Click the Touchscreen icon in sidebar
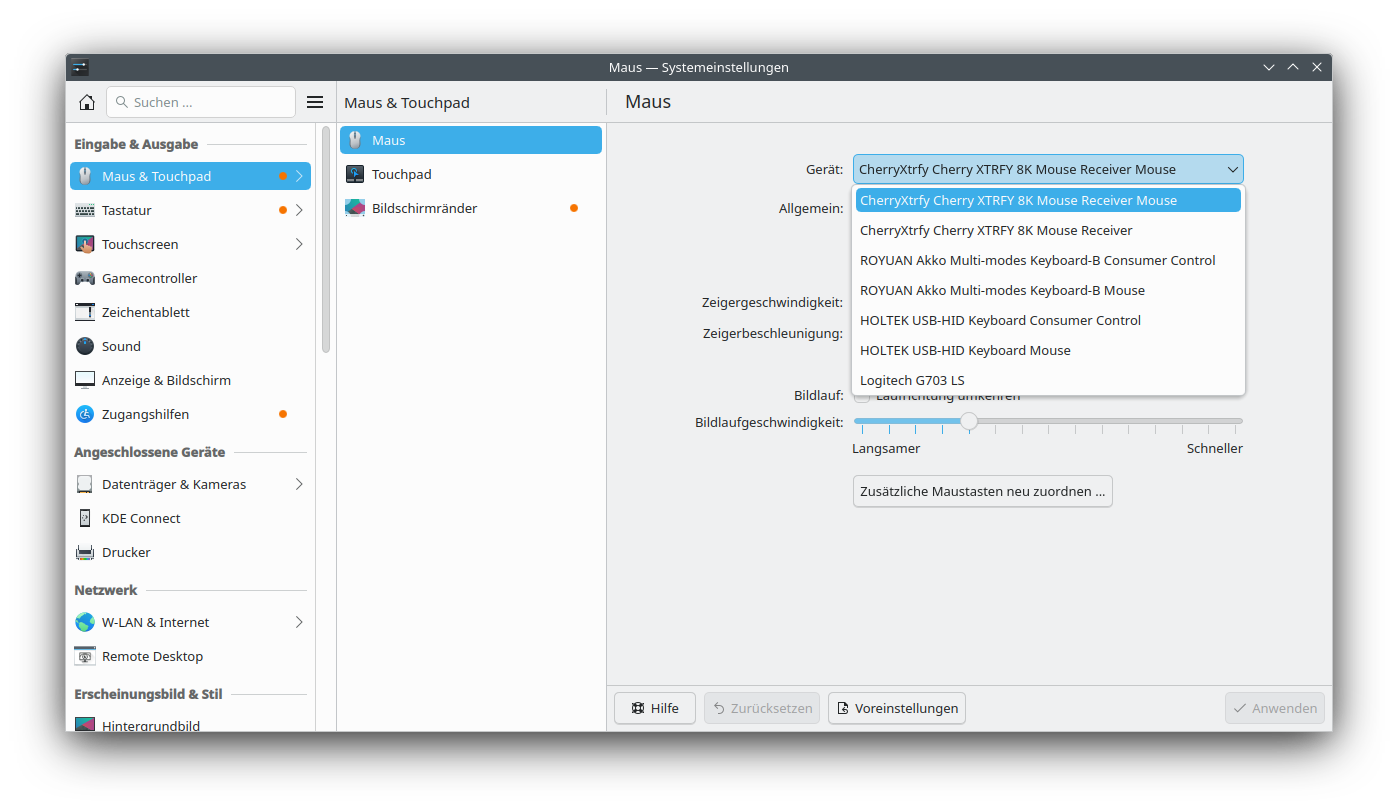The width and height of the screenshot is (1399, 810). tap(85, 244)
